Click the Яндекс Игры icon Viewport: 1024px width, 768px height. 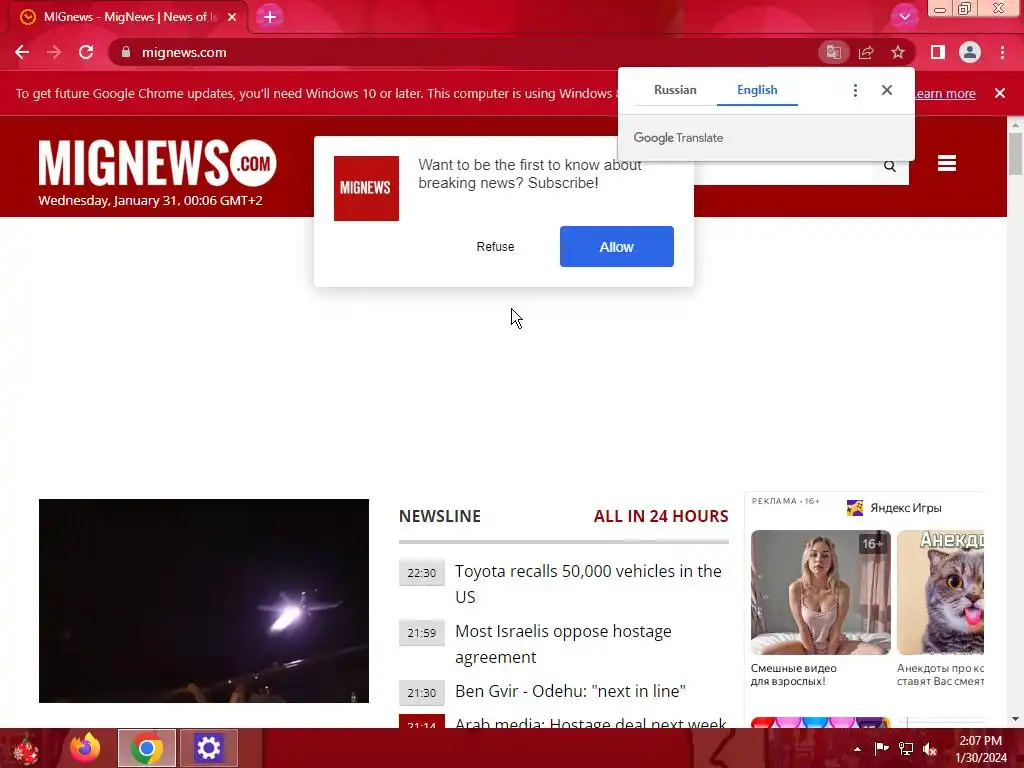coord(855,507)
